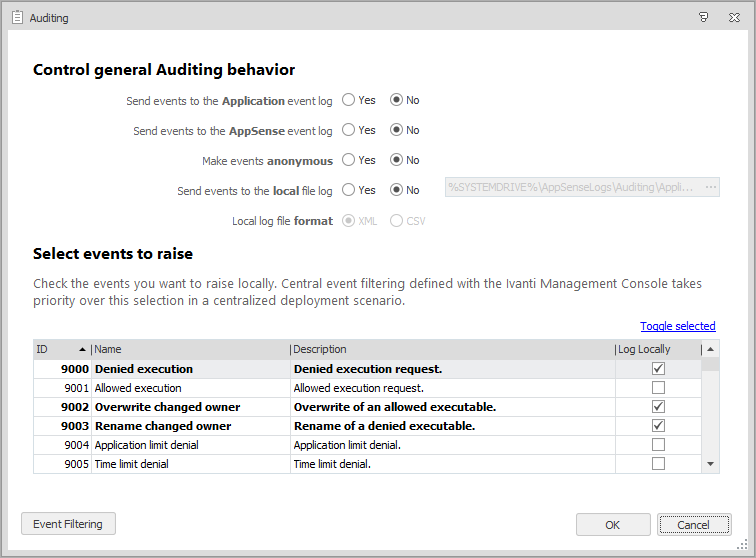The width and height of the screenshot is (756, 558).
Task: Uncheck Log Locally for Denied execution
Action: point(658,369)
